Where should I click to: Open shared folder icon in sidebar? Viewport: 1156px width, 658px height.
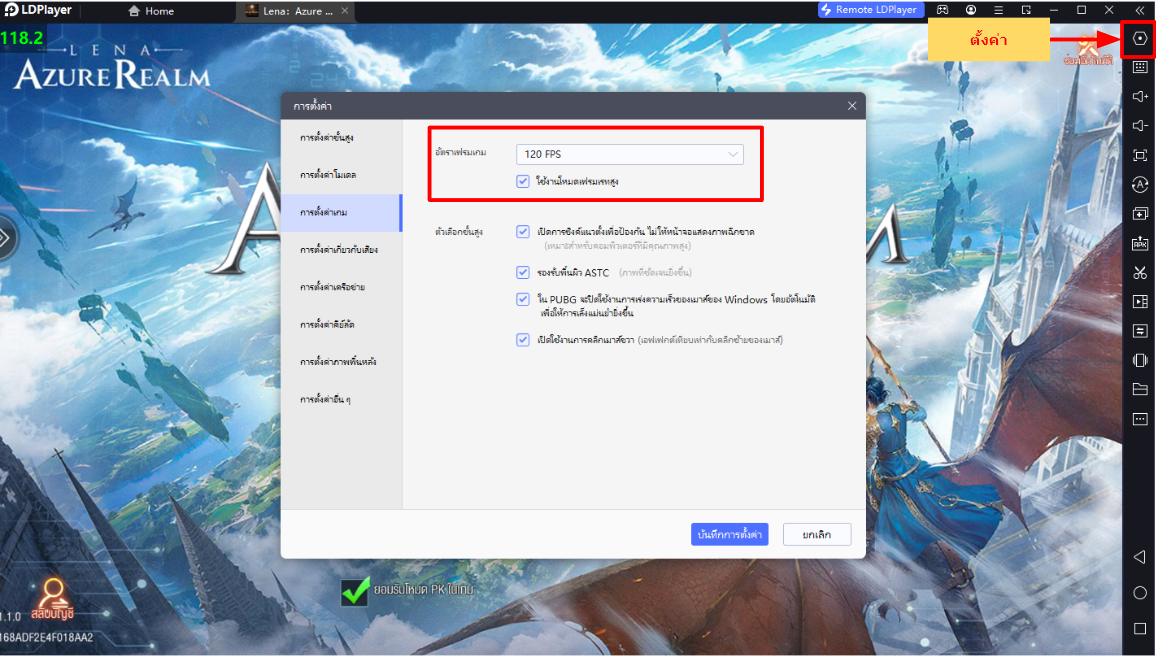coord(1140,389)
